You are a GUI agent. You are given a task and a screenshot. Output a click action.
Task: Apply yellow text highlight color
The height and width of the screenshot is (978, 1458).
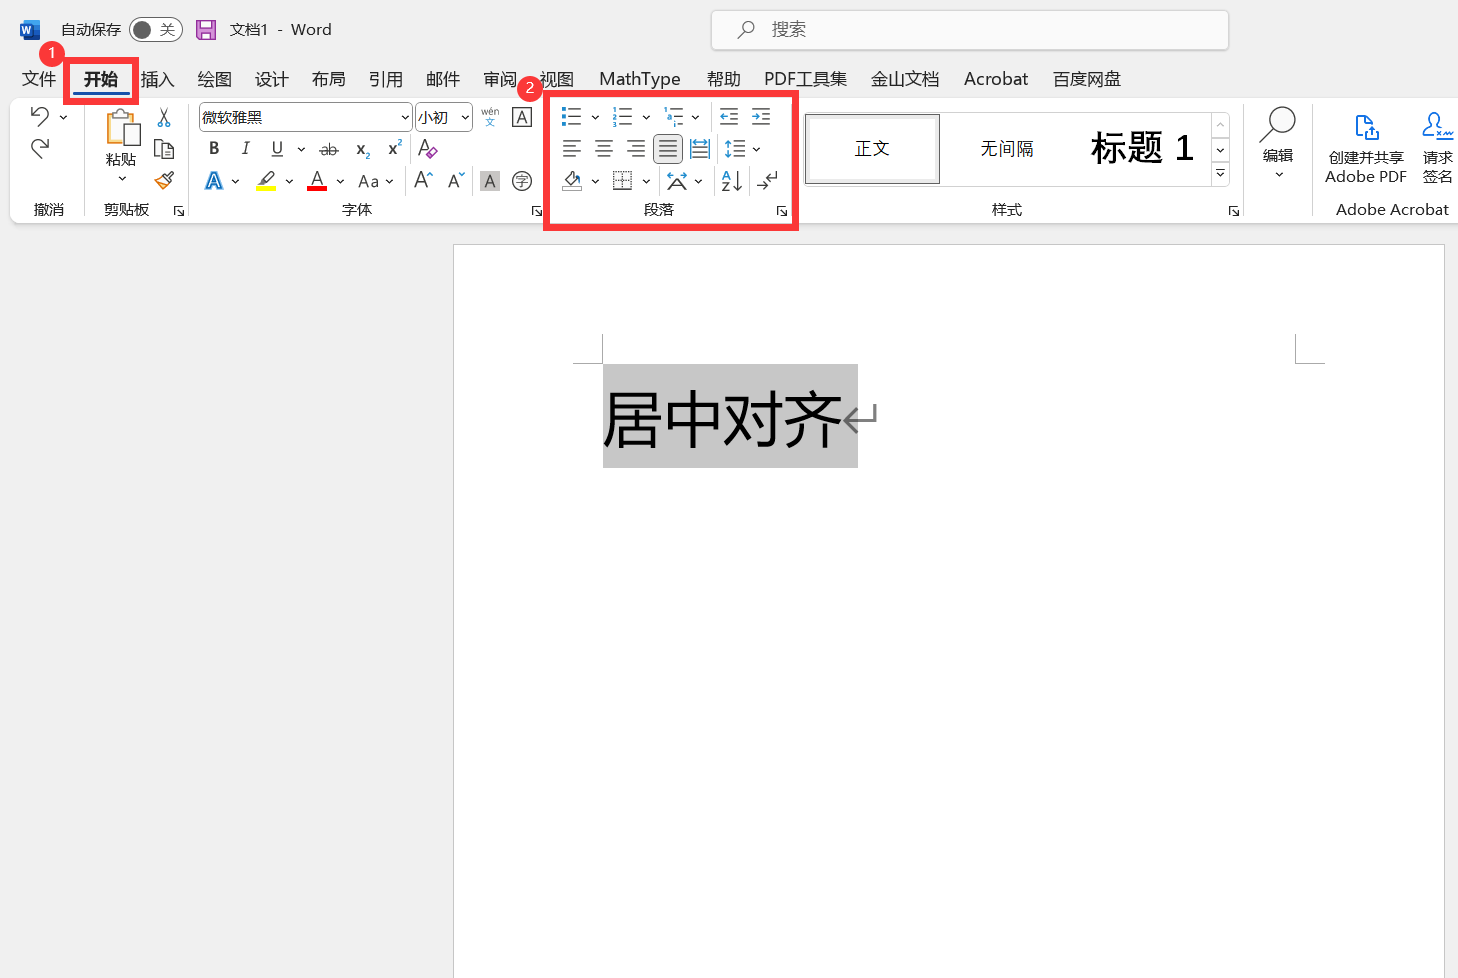266,181
